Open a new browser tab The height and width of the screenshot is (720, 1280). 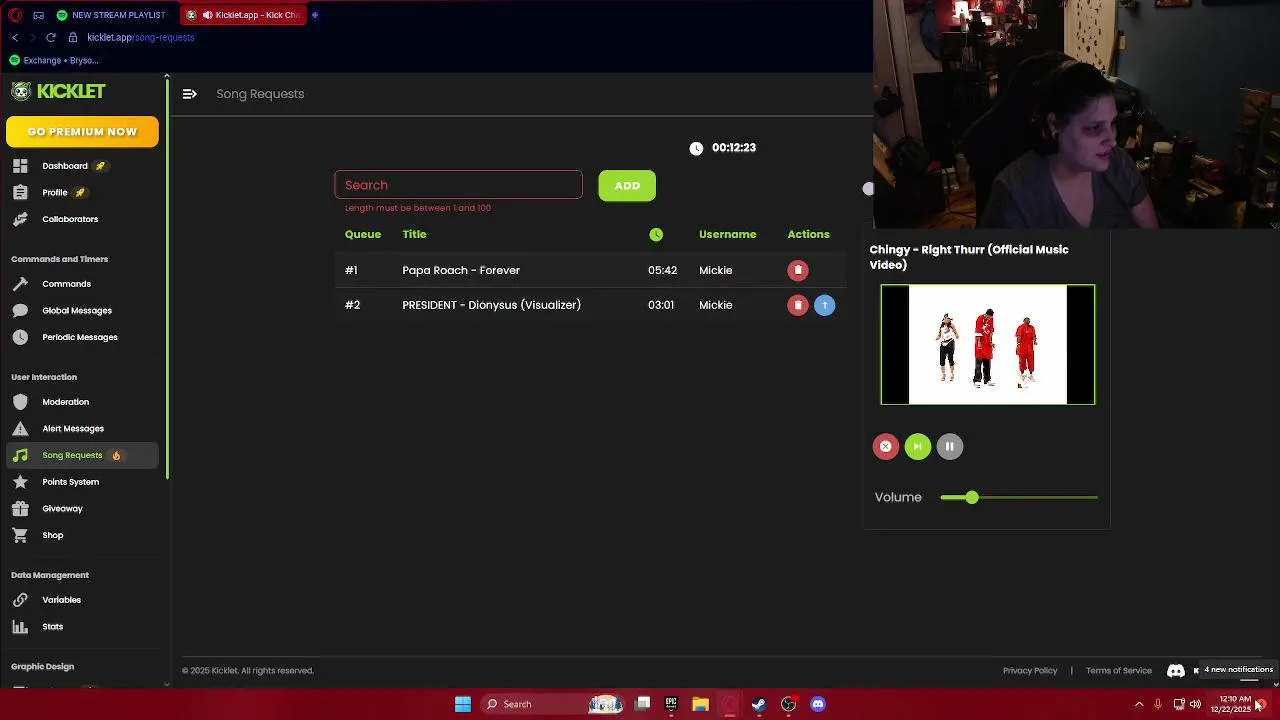(x=315, y=15)
